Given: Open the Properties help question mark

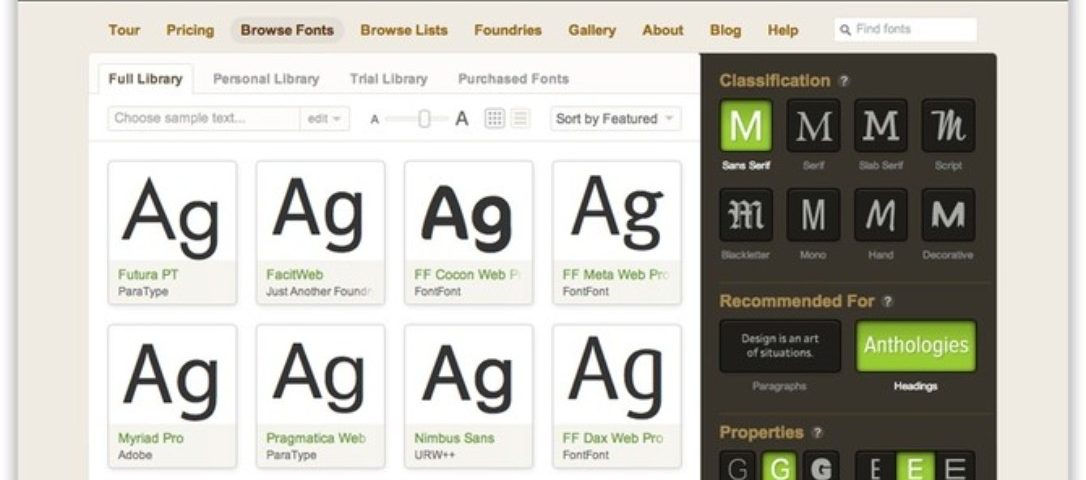Looking at the screenshot, I should point(817,432).
